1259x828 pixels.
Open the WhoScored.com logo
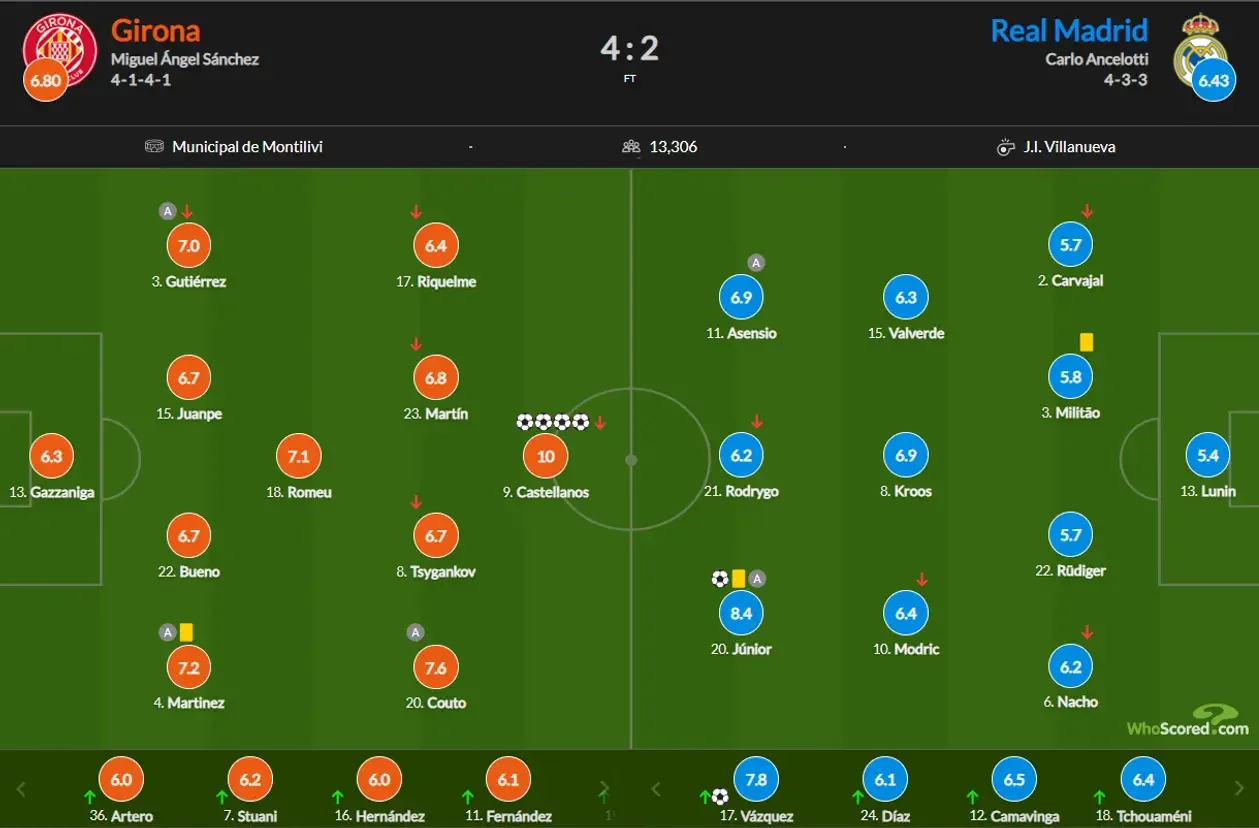pyautogui.click(x=1187, y=722)
